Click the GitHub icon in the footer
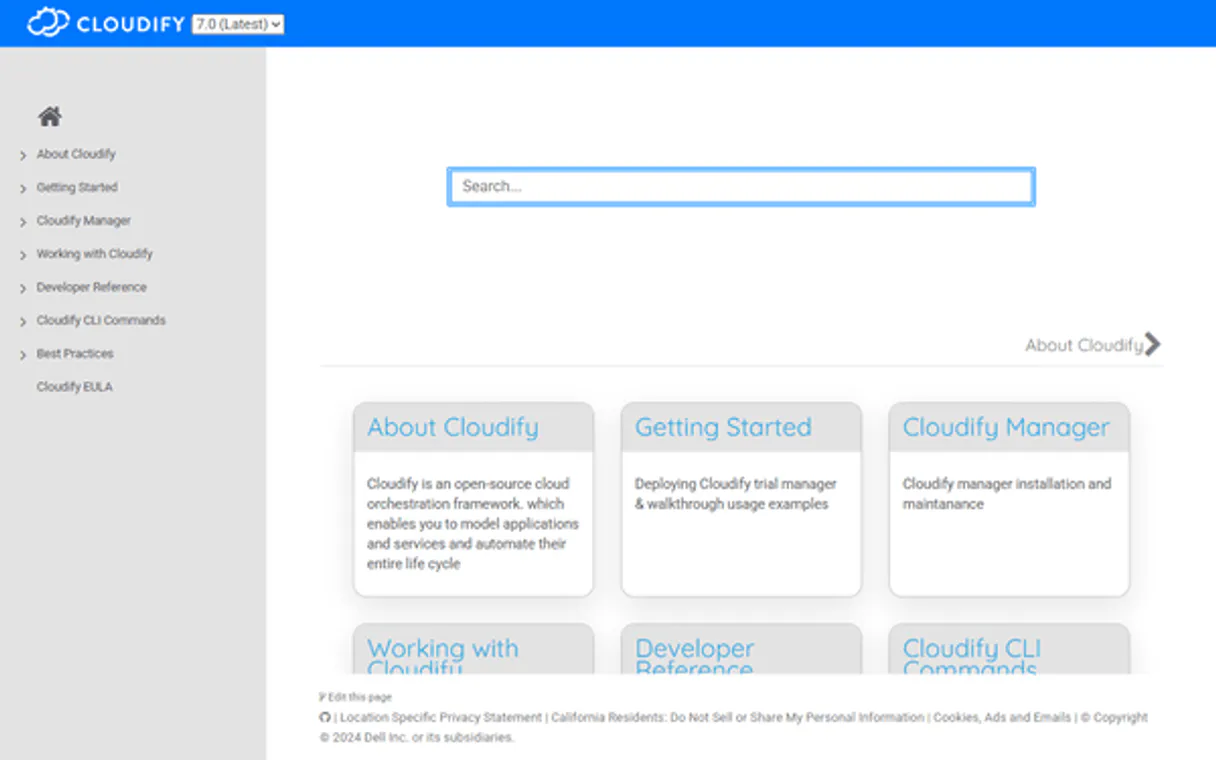Screen dimensions: 1216x760 point(325,717)
